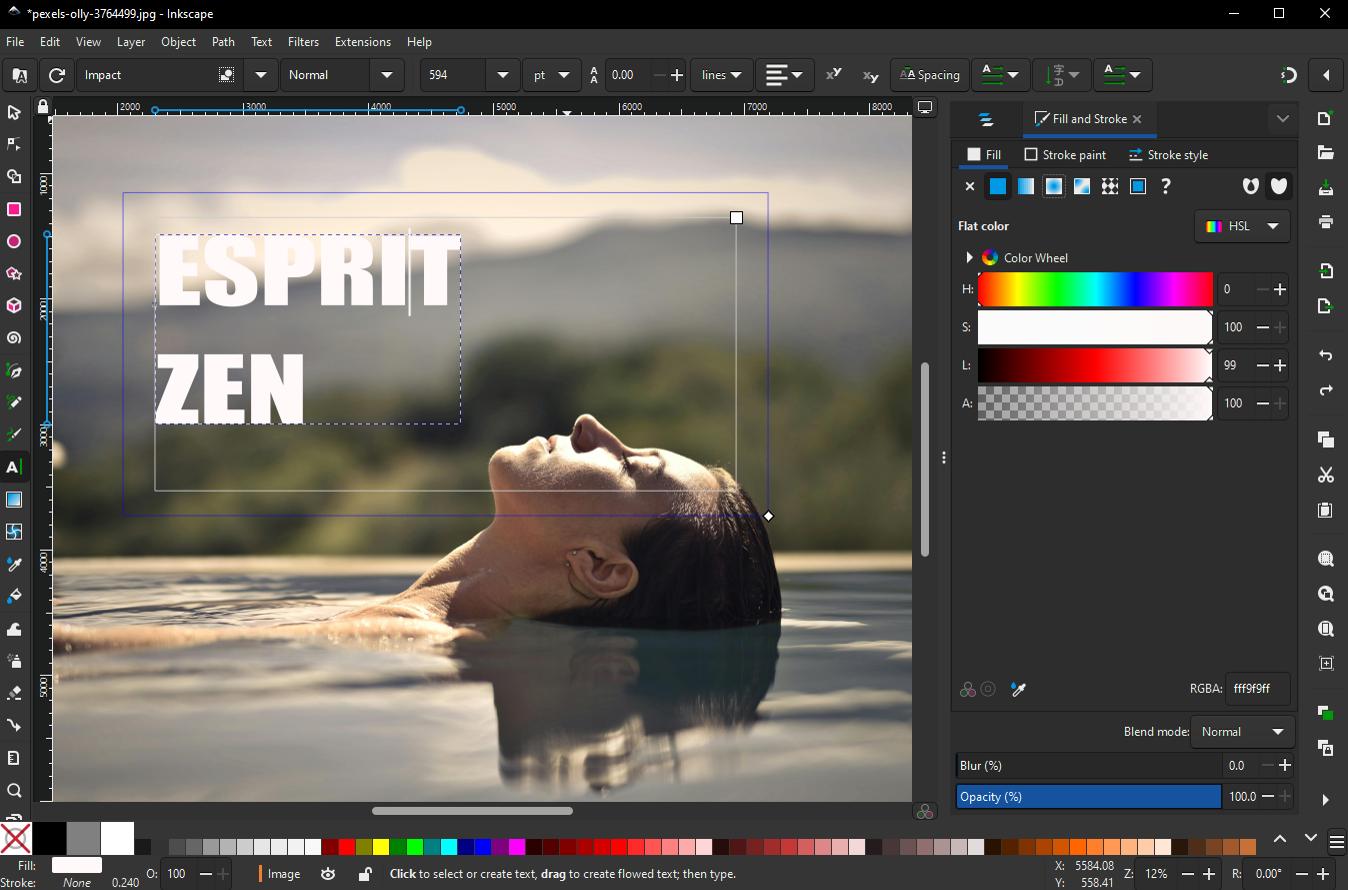Switch to the Stroke paint tab
Image resolution: width=1348 pixels, height=890 pixels.
point(1065,154)
